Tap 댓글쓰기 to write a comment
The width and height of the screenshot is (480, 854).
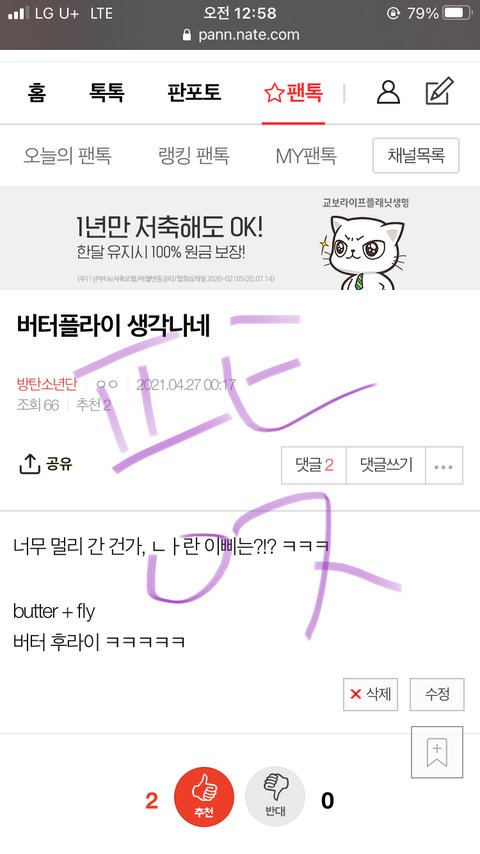point(386,466)
